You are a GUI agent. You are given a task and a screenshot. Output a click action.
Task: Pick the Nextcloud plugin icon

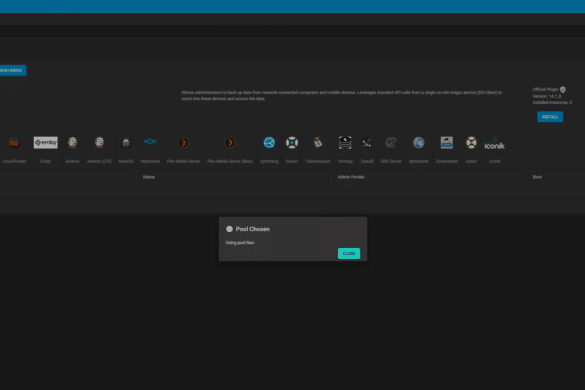pos(150,142)
